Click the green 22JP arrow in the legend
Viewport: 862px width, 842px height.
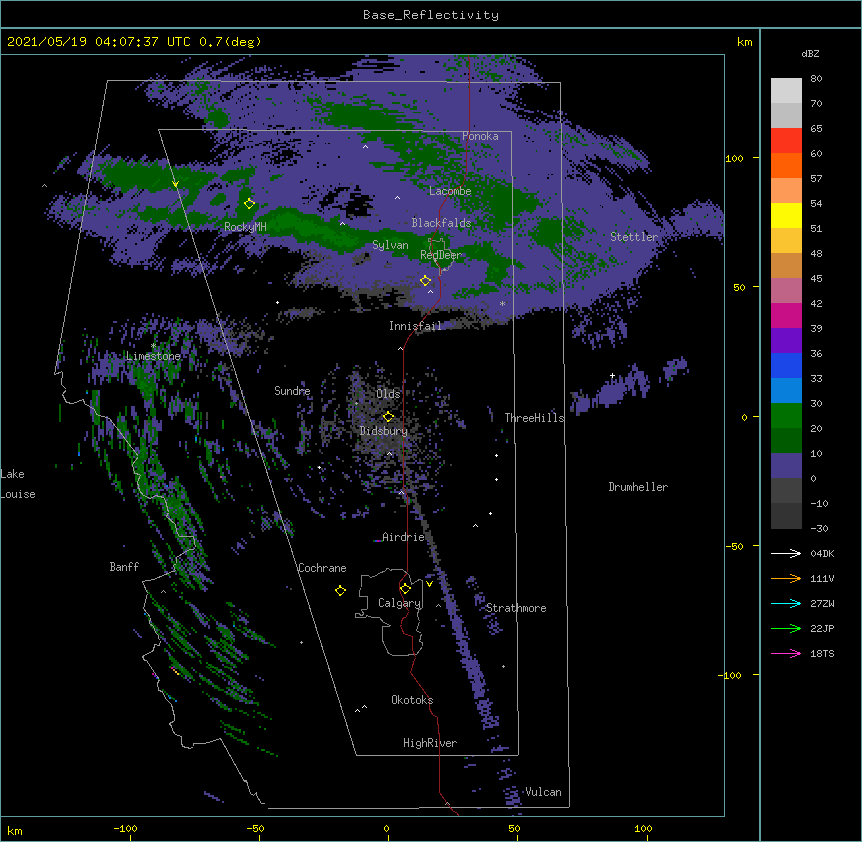pyautogui.click(x=786, y=628)
